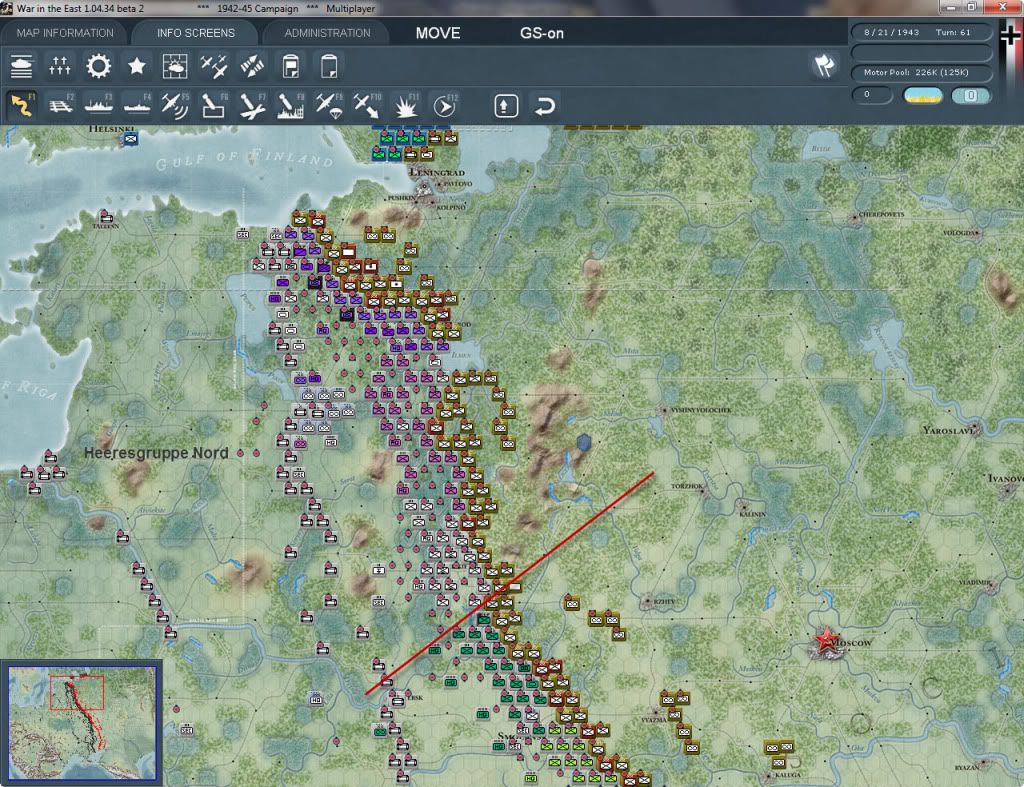Click the dark counter field showing 0
Image resolution: width=1024 pixels, height=787 pixels.
click(872, 95)
